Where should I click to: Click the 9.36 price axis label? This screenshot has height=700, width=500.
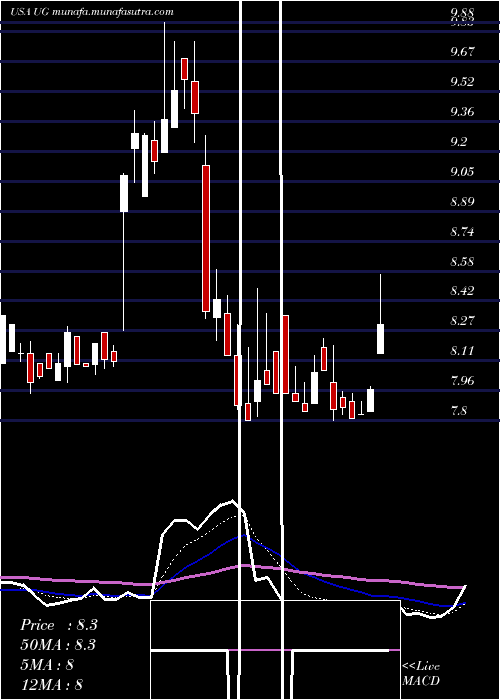(x=462, y=112)
